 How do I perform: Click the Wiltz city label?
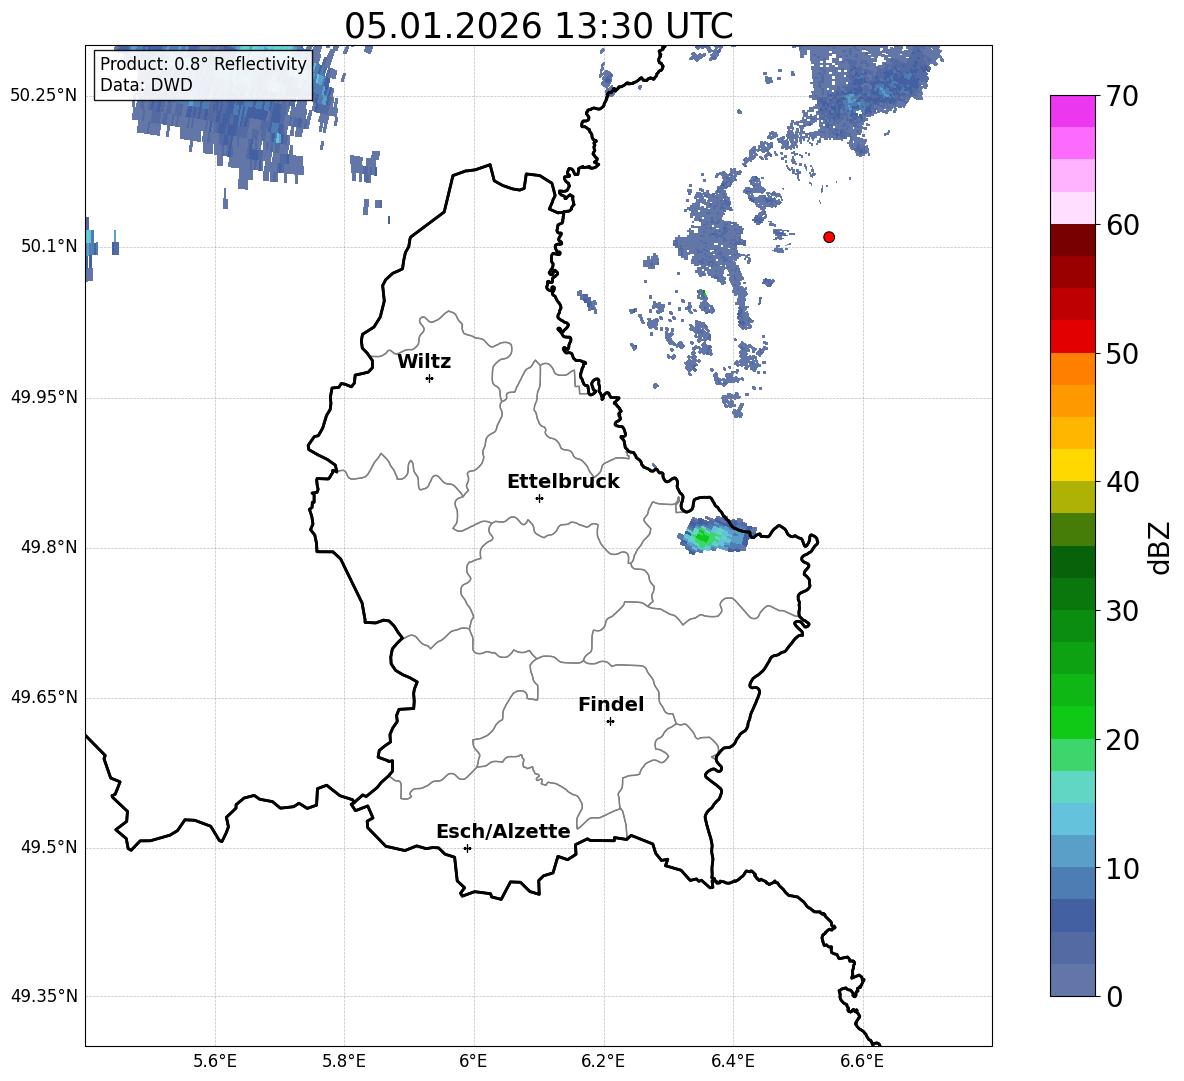point(424,362)
